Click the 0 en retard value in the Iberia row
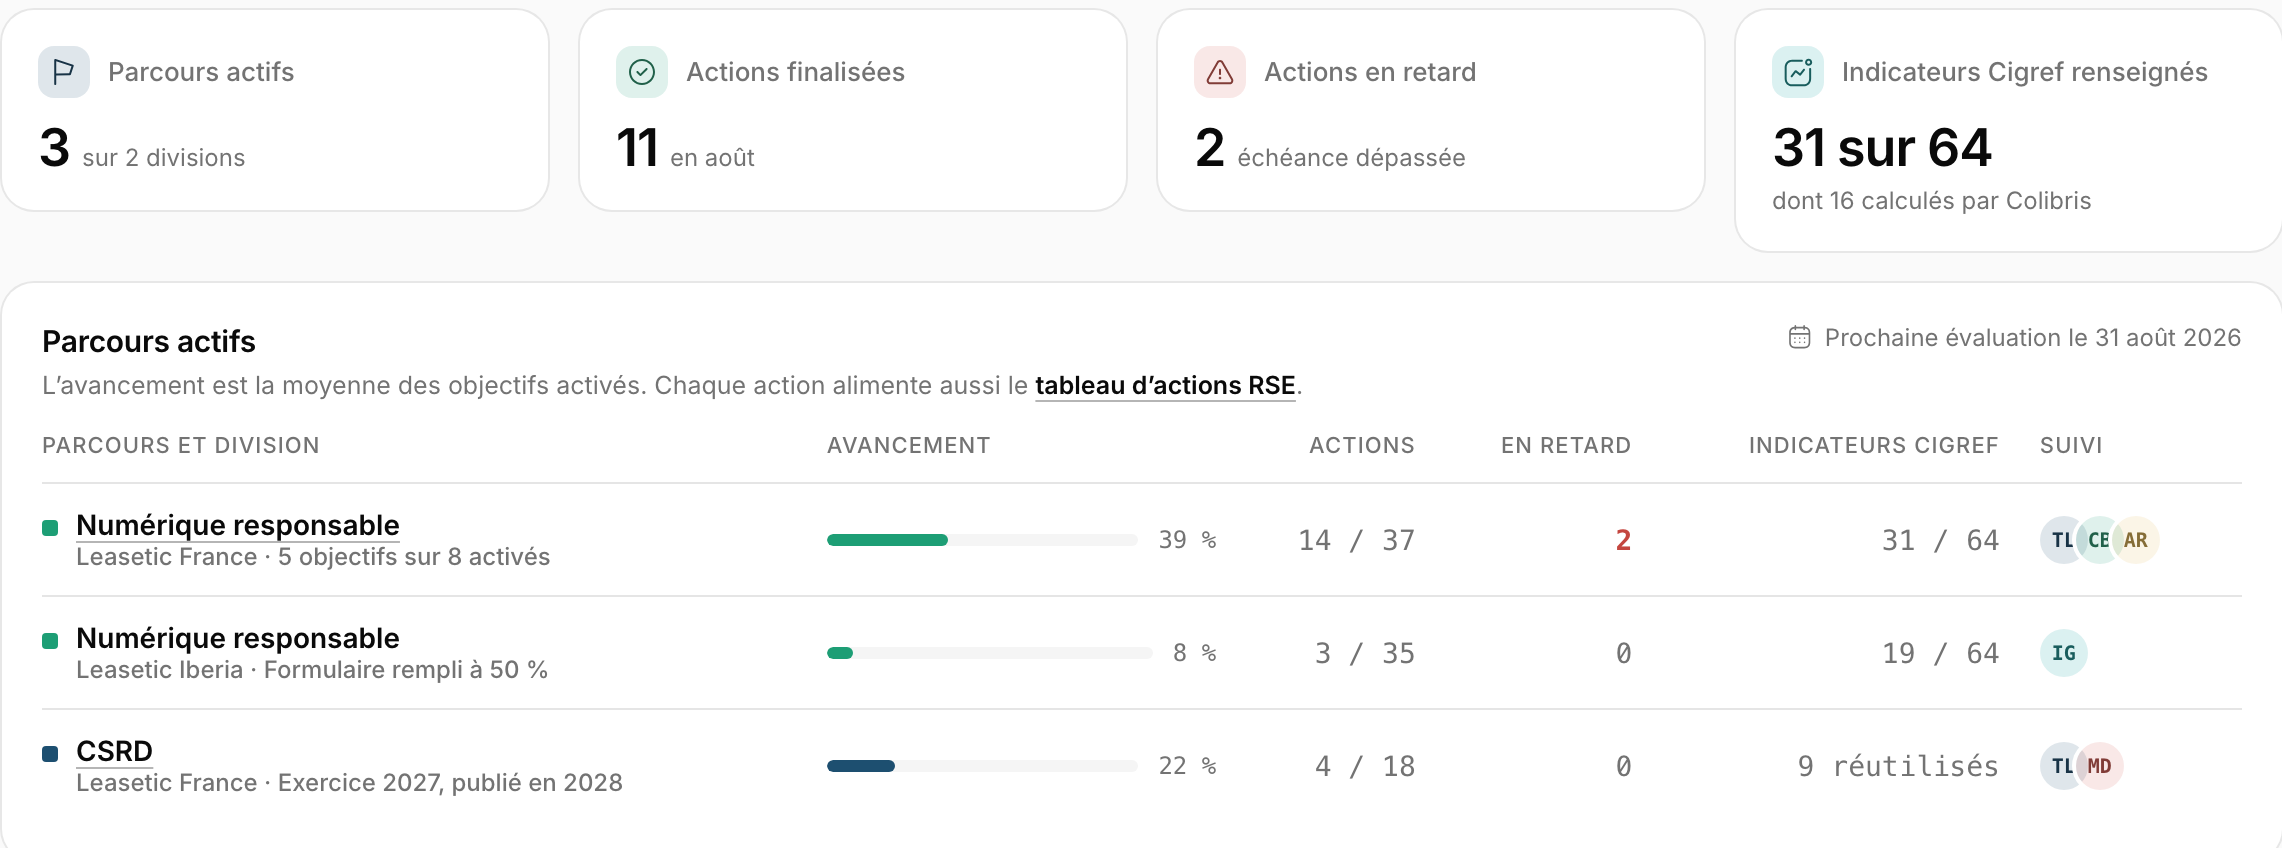 pyautogui.click(x=1623, y=653)
